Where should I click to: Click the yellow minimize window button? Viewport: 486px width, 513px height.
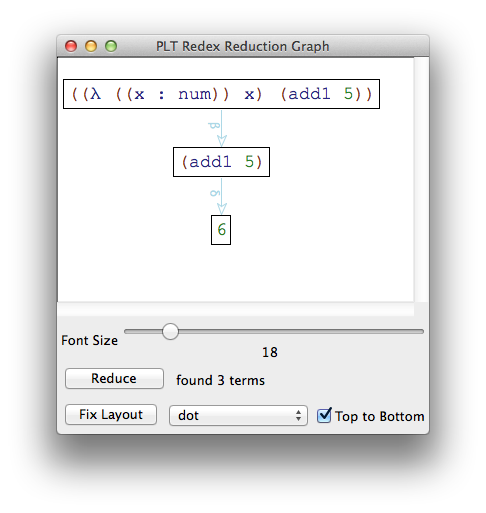91,46
